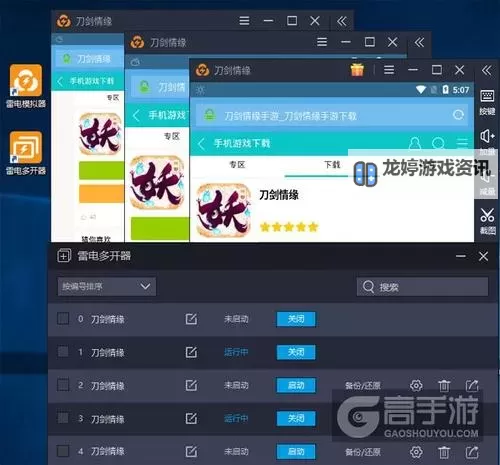Click the green button in middle window

tap(160, 228)
